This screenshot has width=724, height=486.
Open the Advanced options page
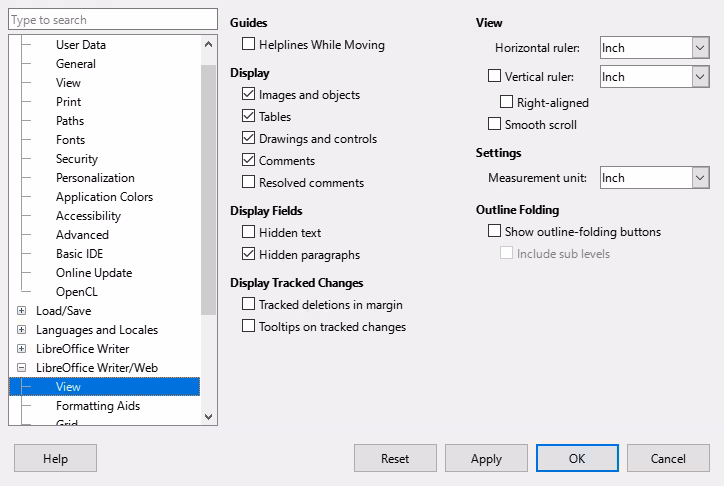click(82, 234)
